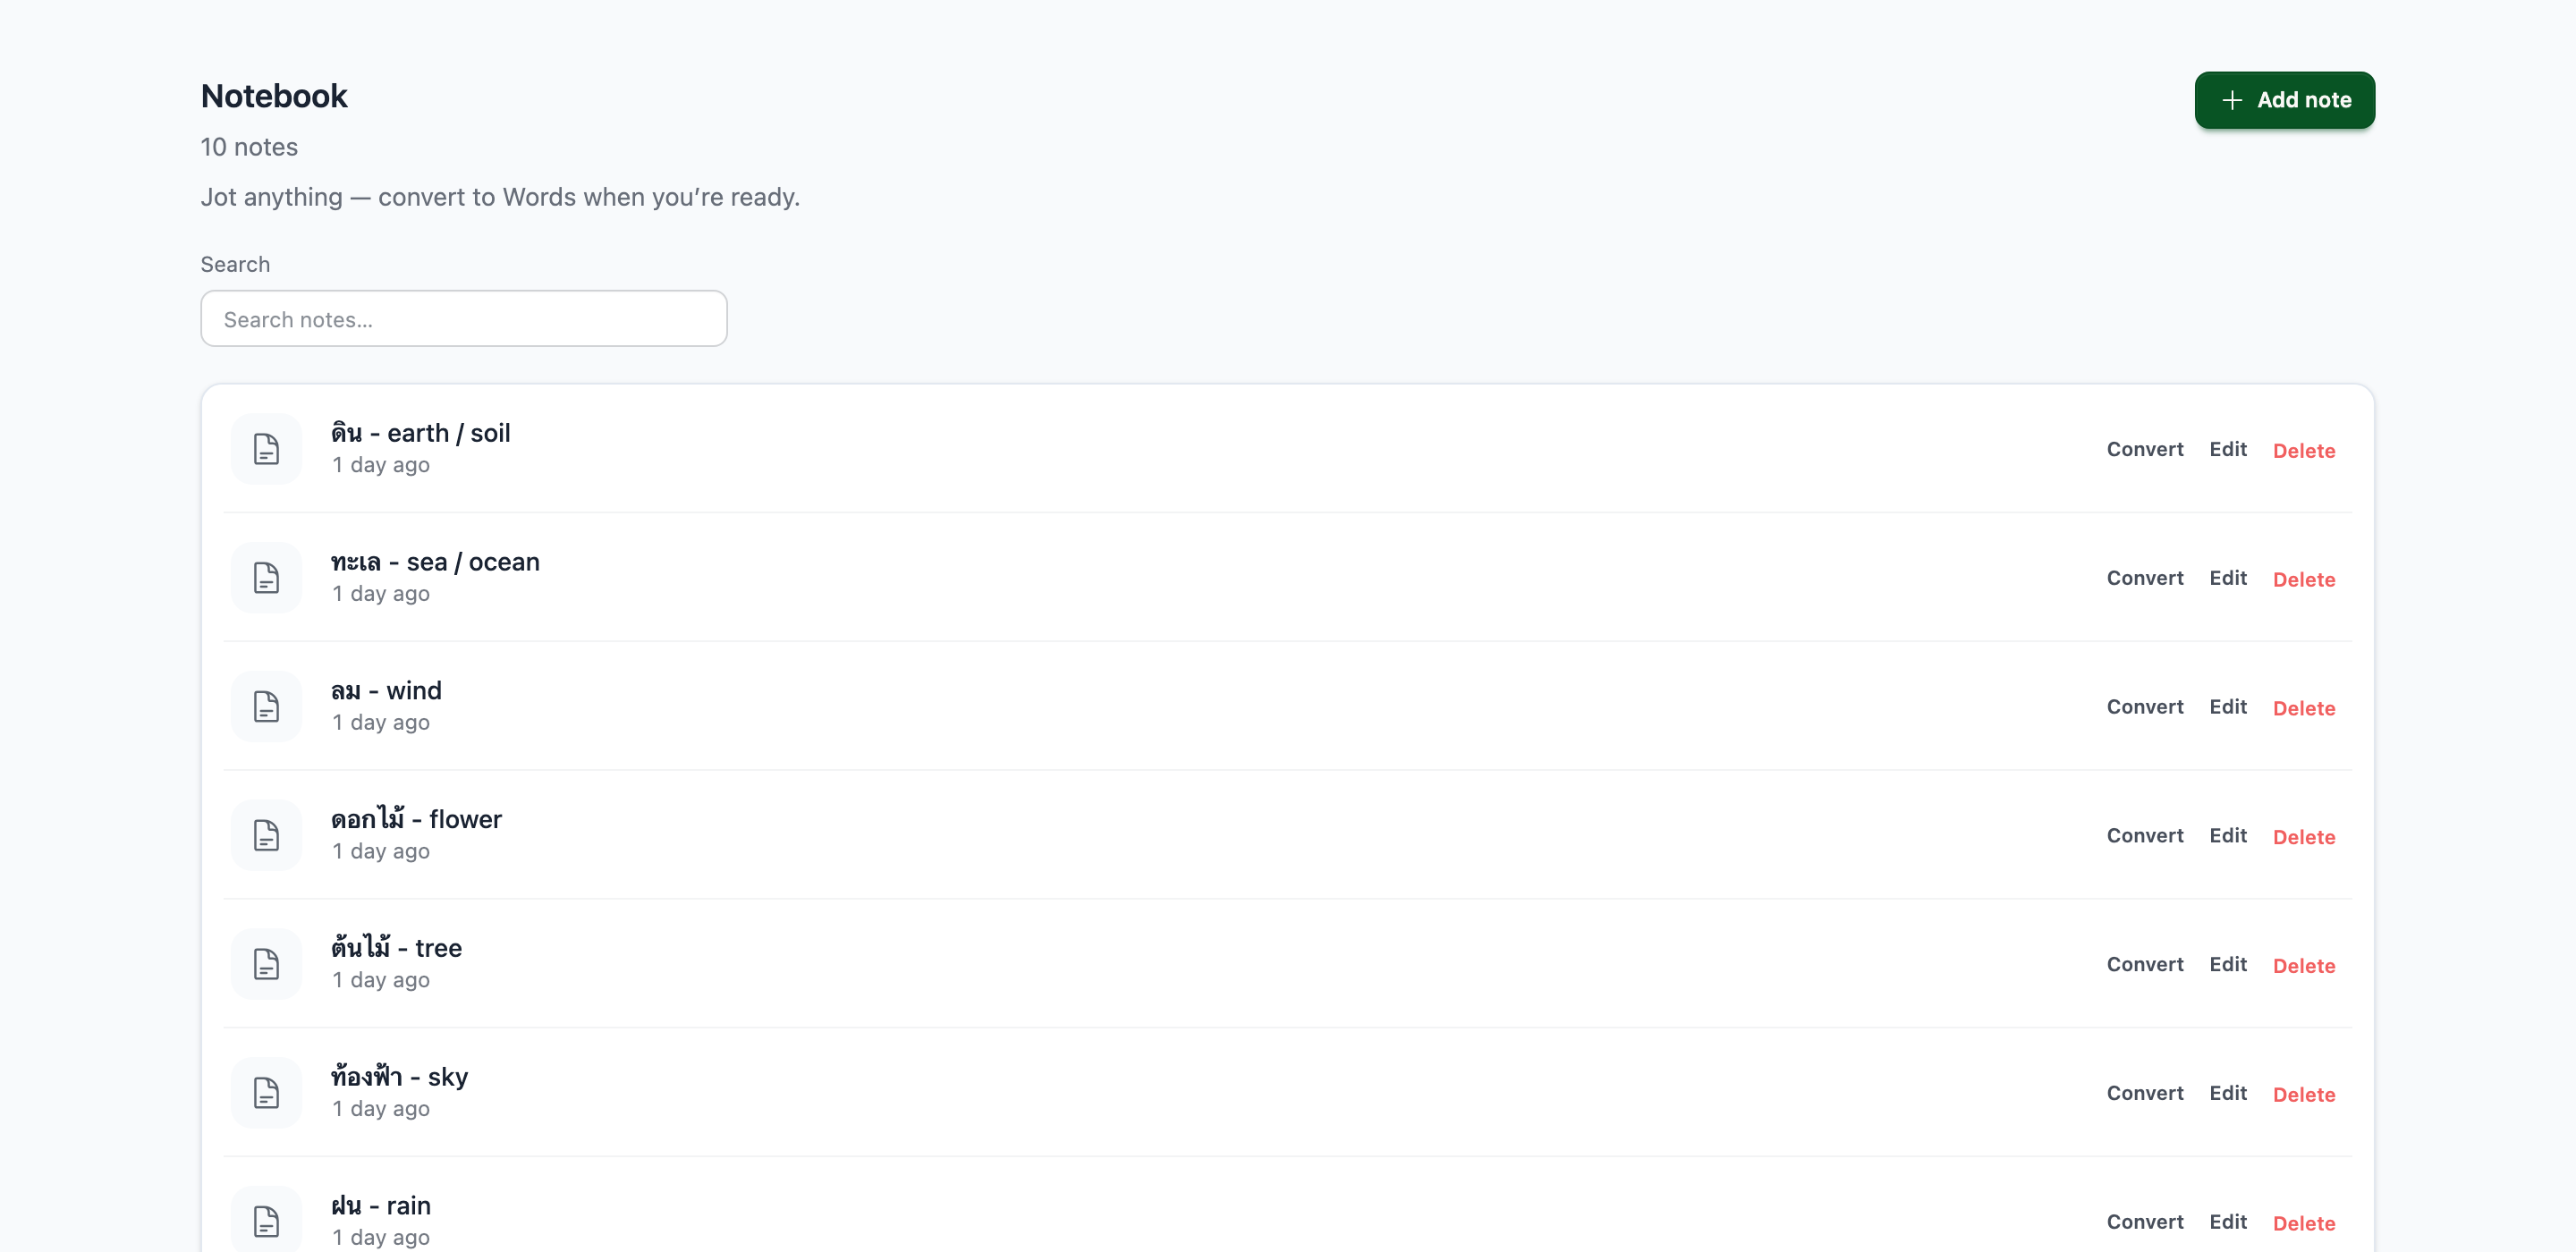The width and height of the screenshot is (2576, 1252).
Task: Convert the earth / soil note
Action: [2145, 449]
